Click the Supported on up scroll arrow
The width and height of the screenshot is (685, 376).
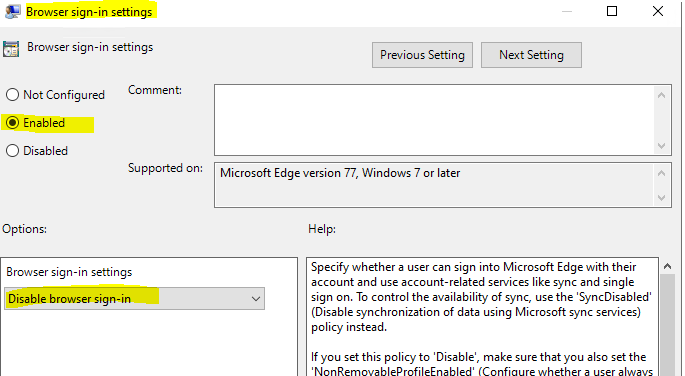click(661, 173)
